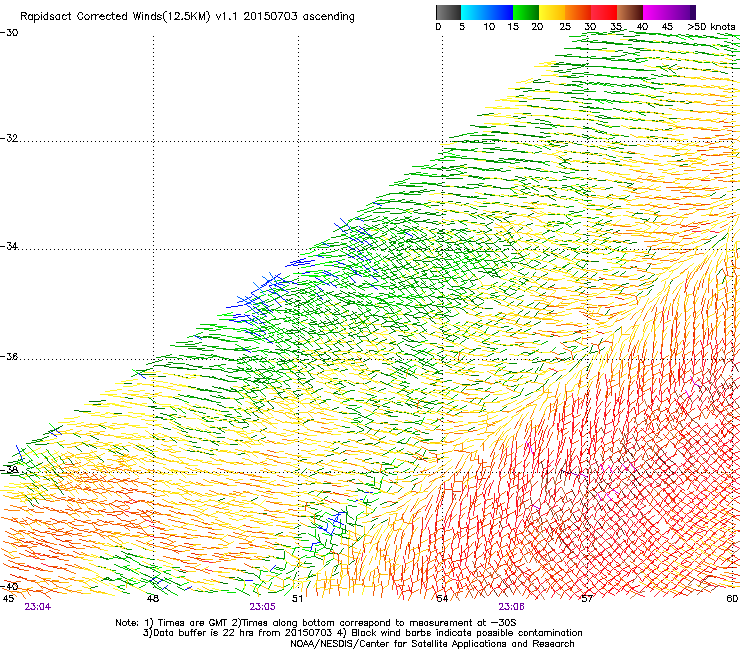This screenshot has height=650, width=740.
Task: Click the NOAA/NESDIS credit line
Action: click(x=432, y=644)
